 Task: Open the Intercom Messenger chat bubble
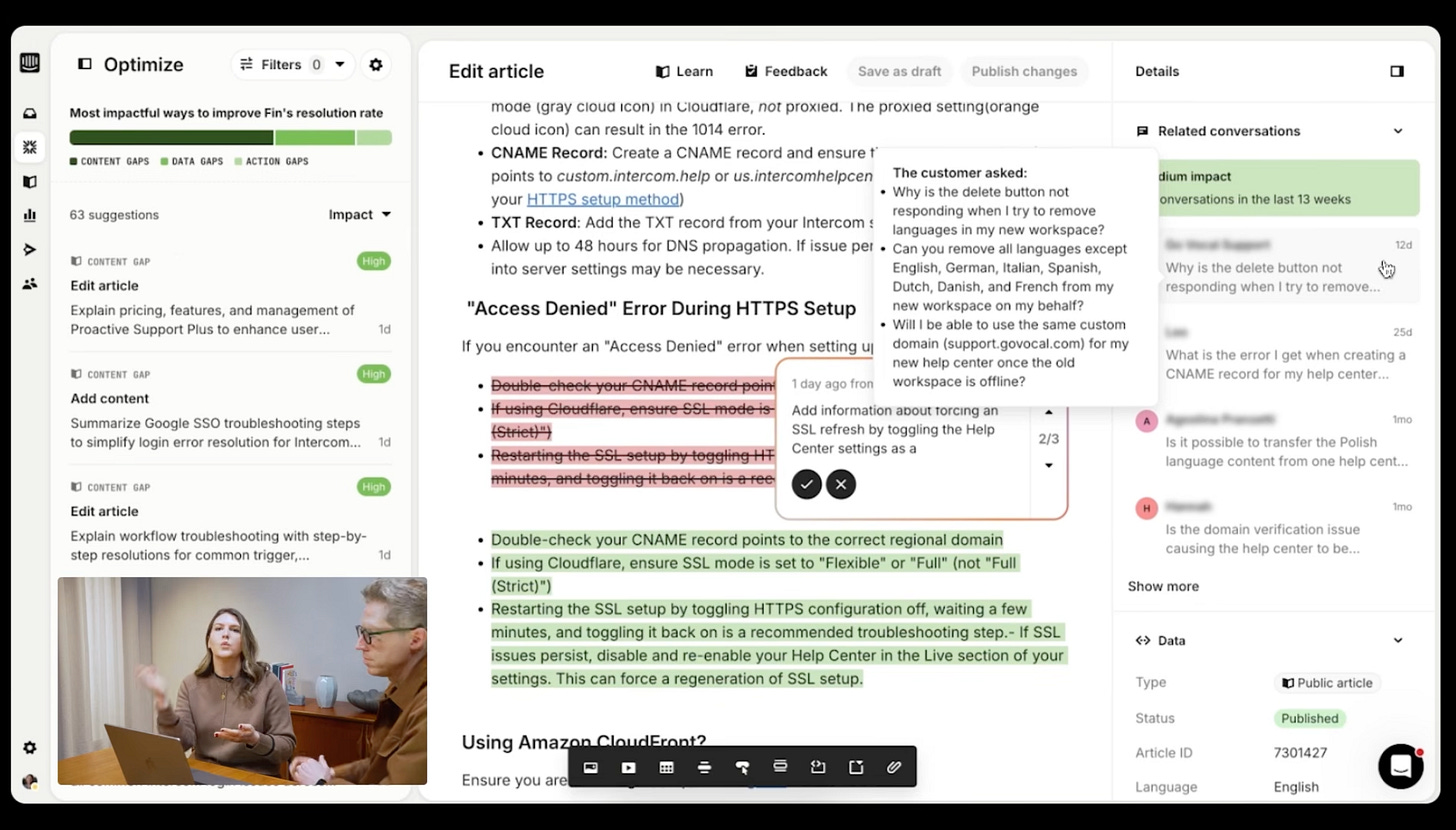pos(1400,766)
